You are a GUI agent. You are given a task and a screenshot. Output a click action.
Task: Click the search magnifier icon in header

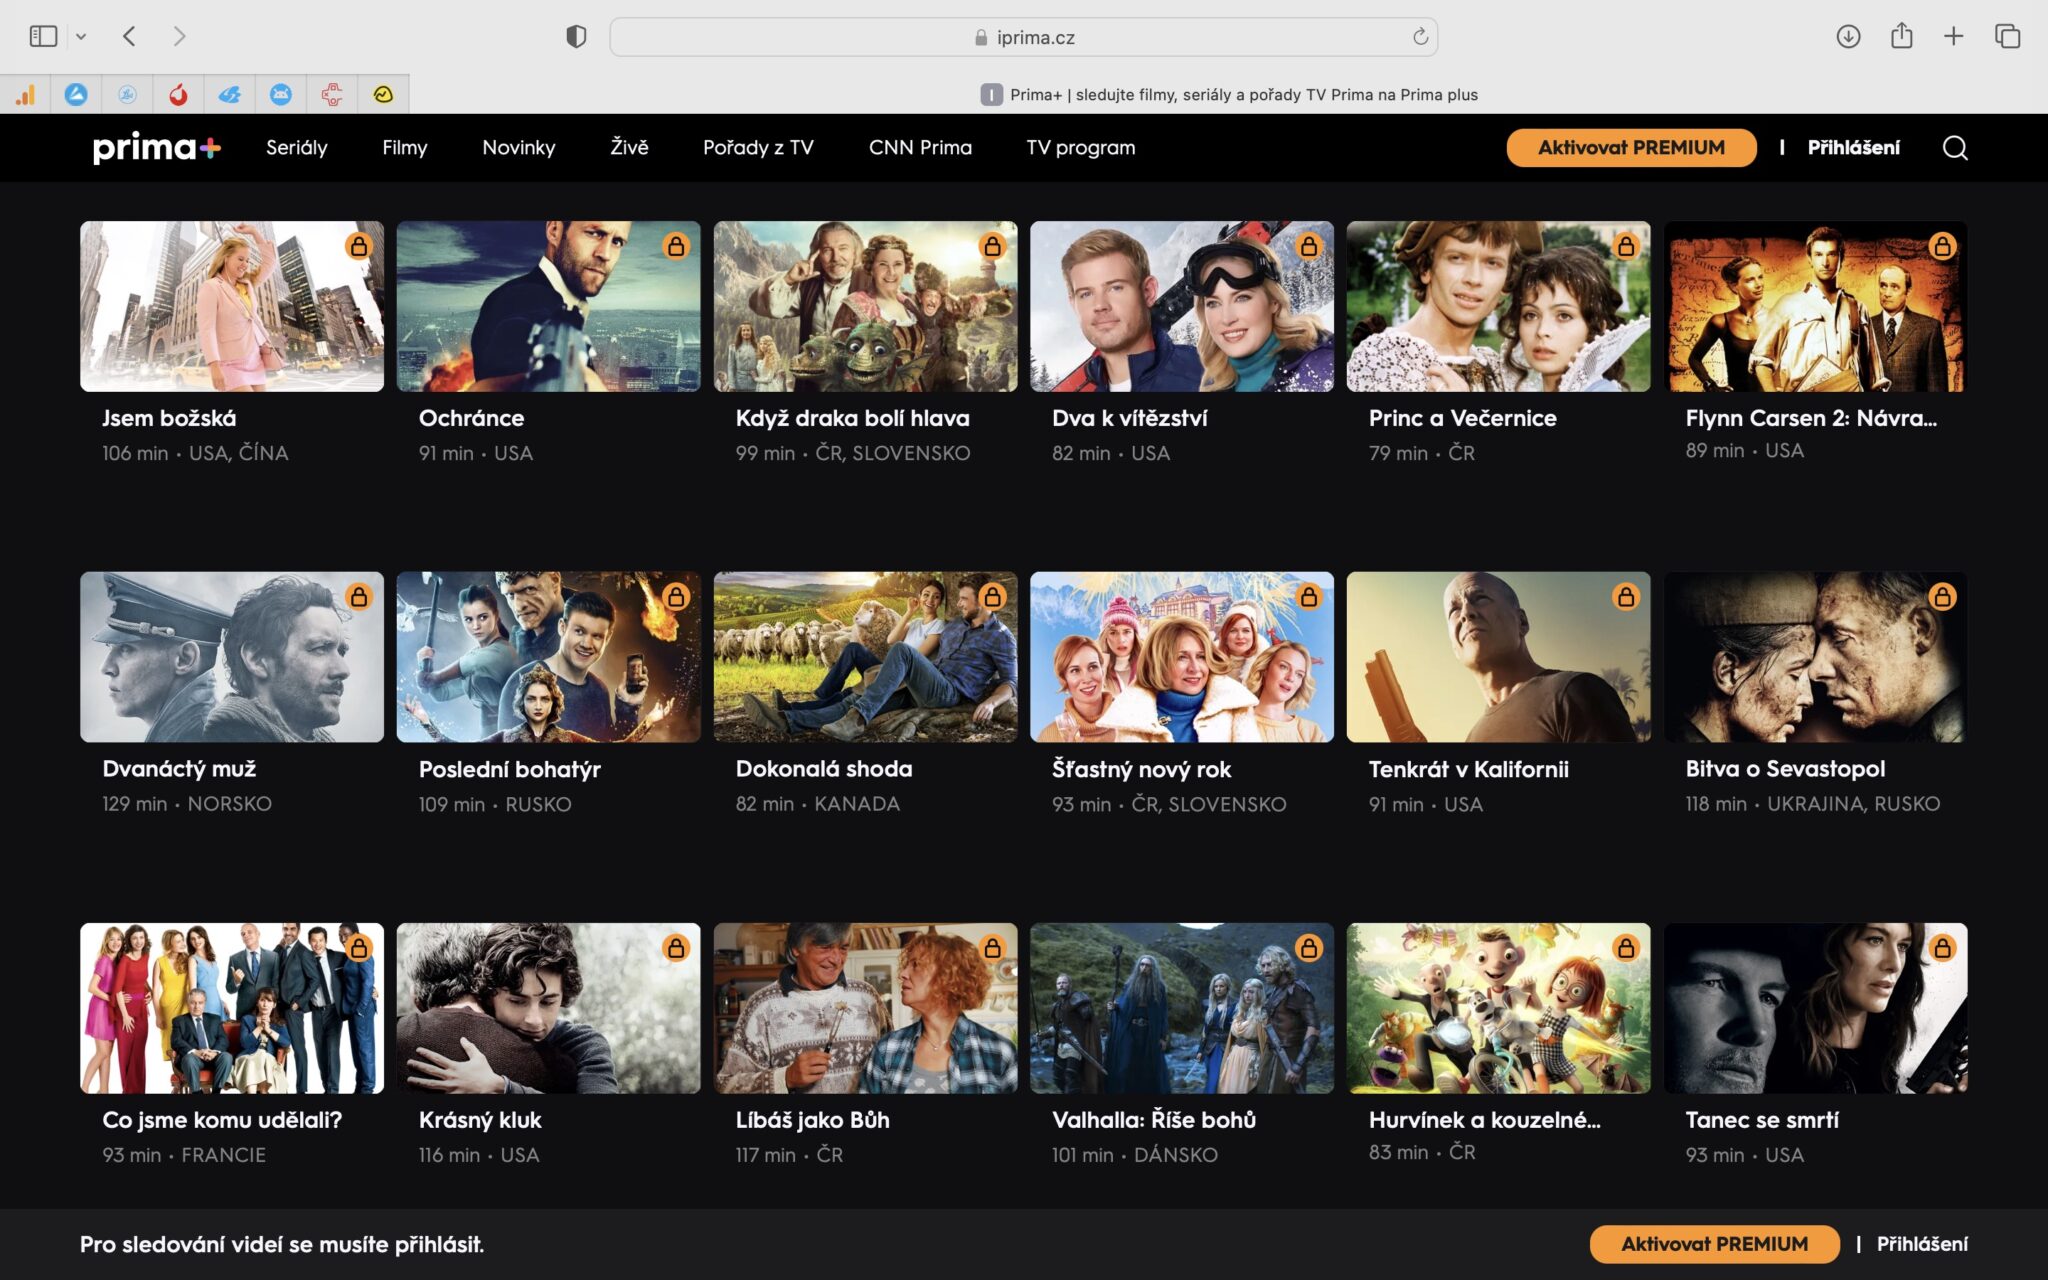[1955, 148]
